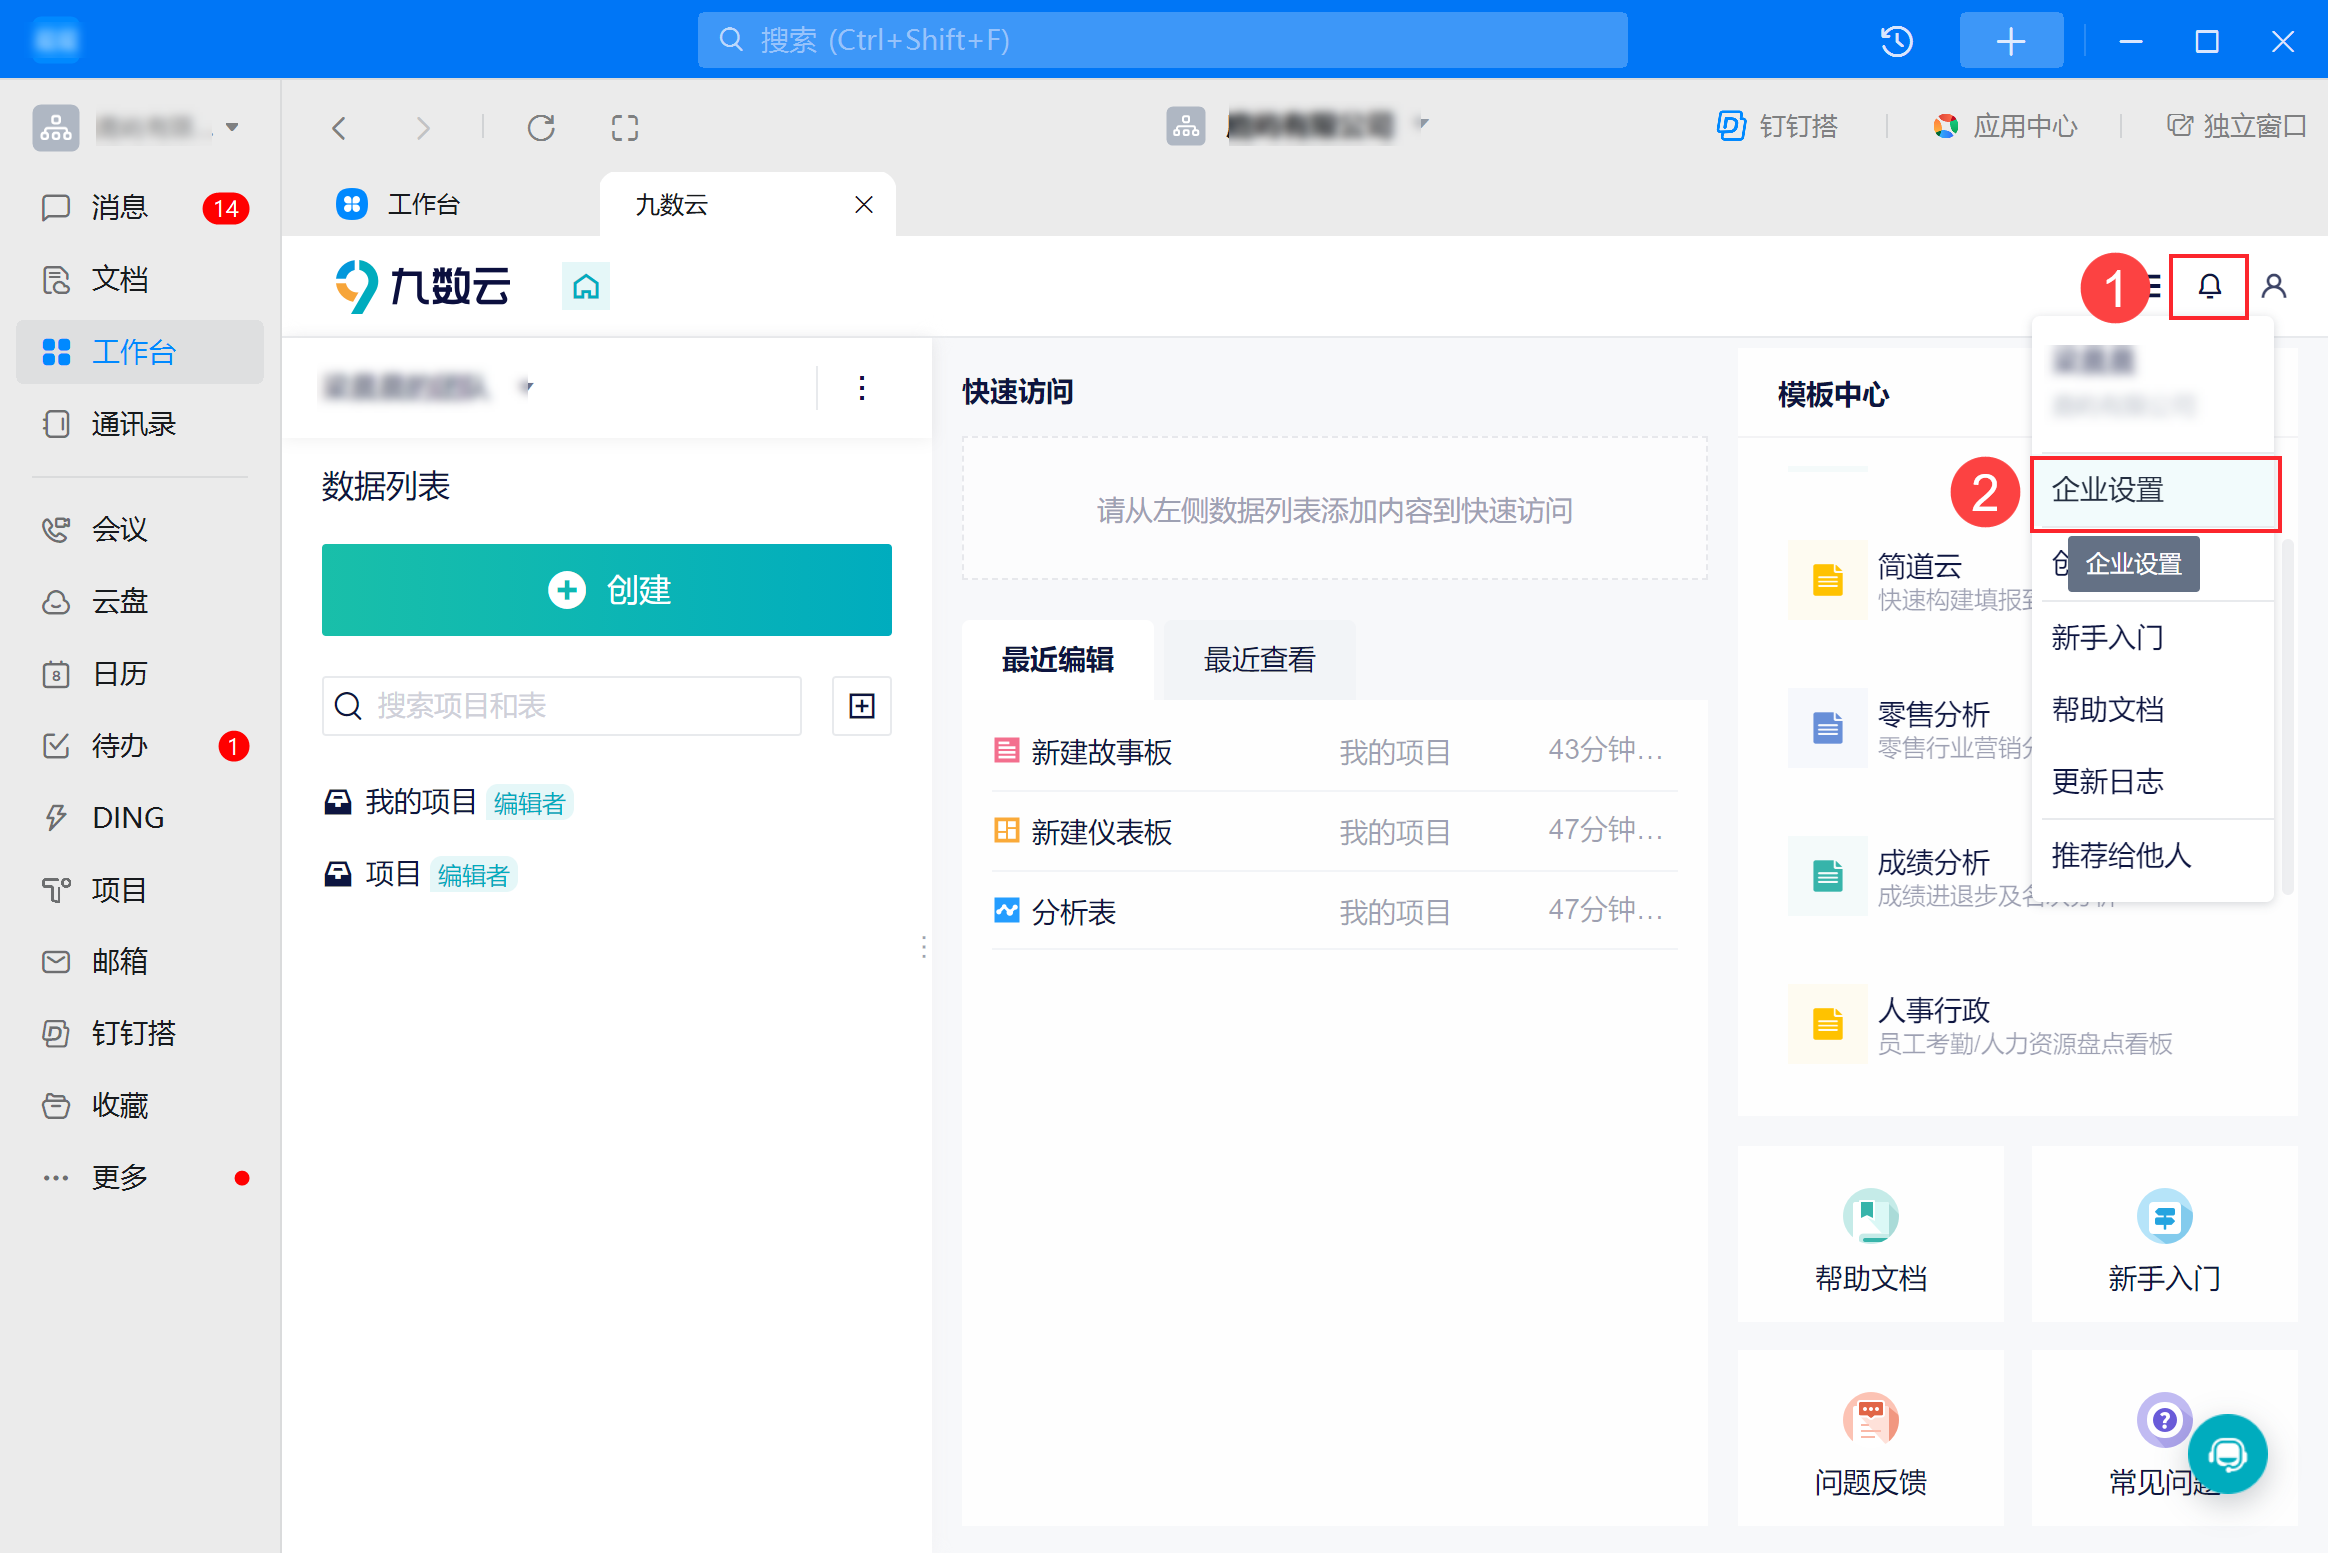Click the 搜索项目和表 search field
This screenshot has width=2328, height=1553.
pos(562,706)
